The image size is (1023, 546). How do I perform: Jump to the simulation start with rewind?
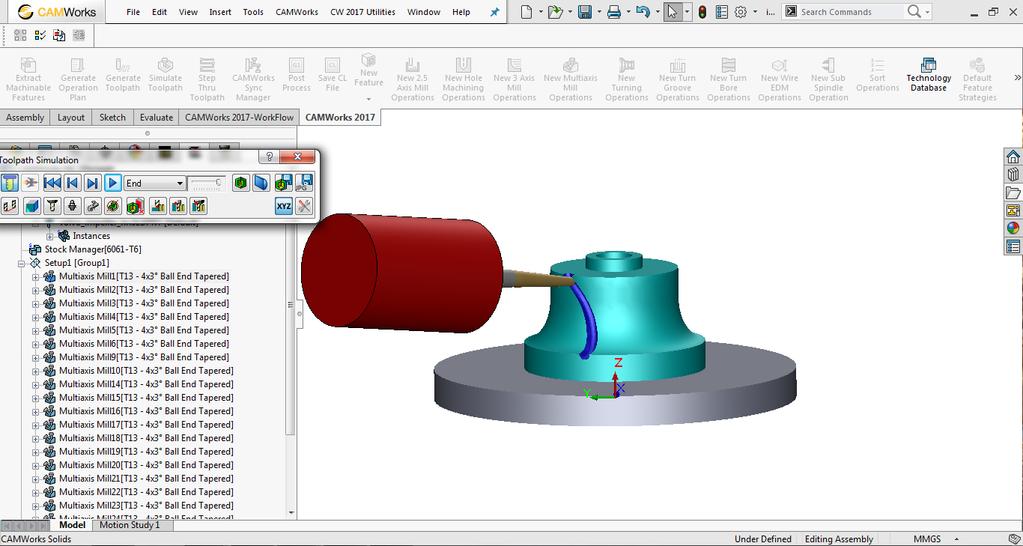point(52,183)
